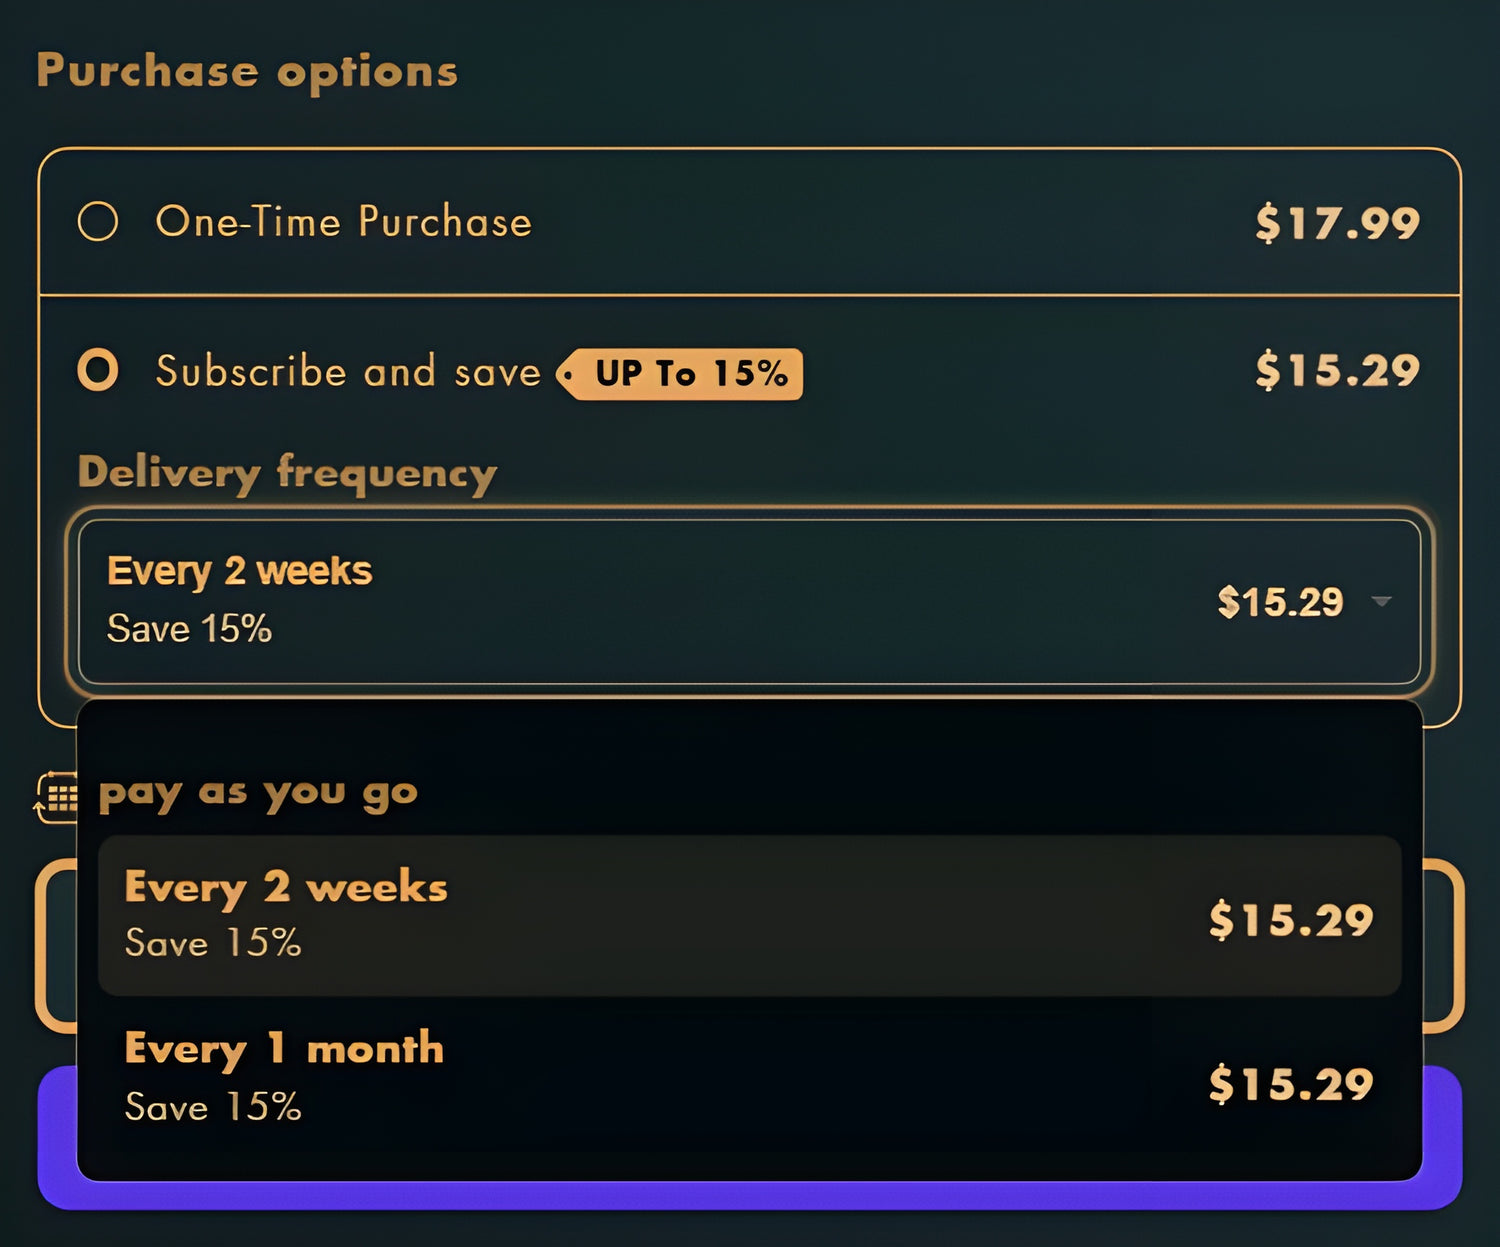Viewport: 1500px width, 1247px height.
Task: Choose Every 2 weeks from the dropdown list
Action: click(748, 915)
